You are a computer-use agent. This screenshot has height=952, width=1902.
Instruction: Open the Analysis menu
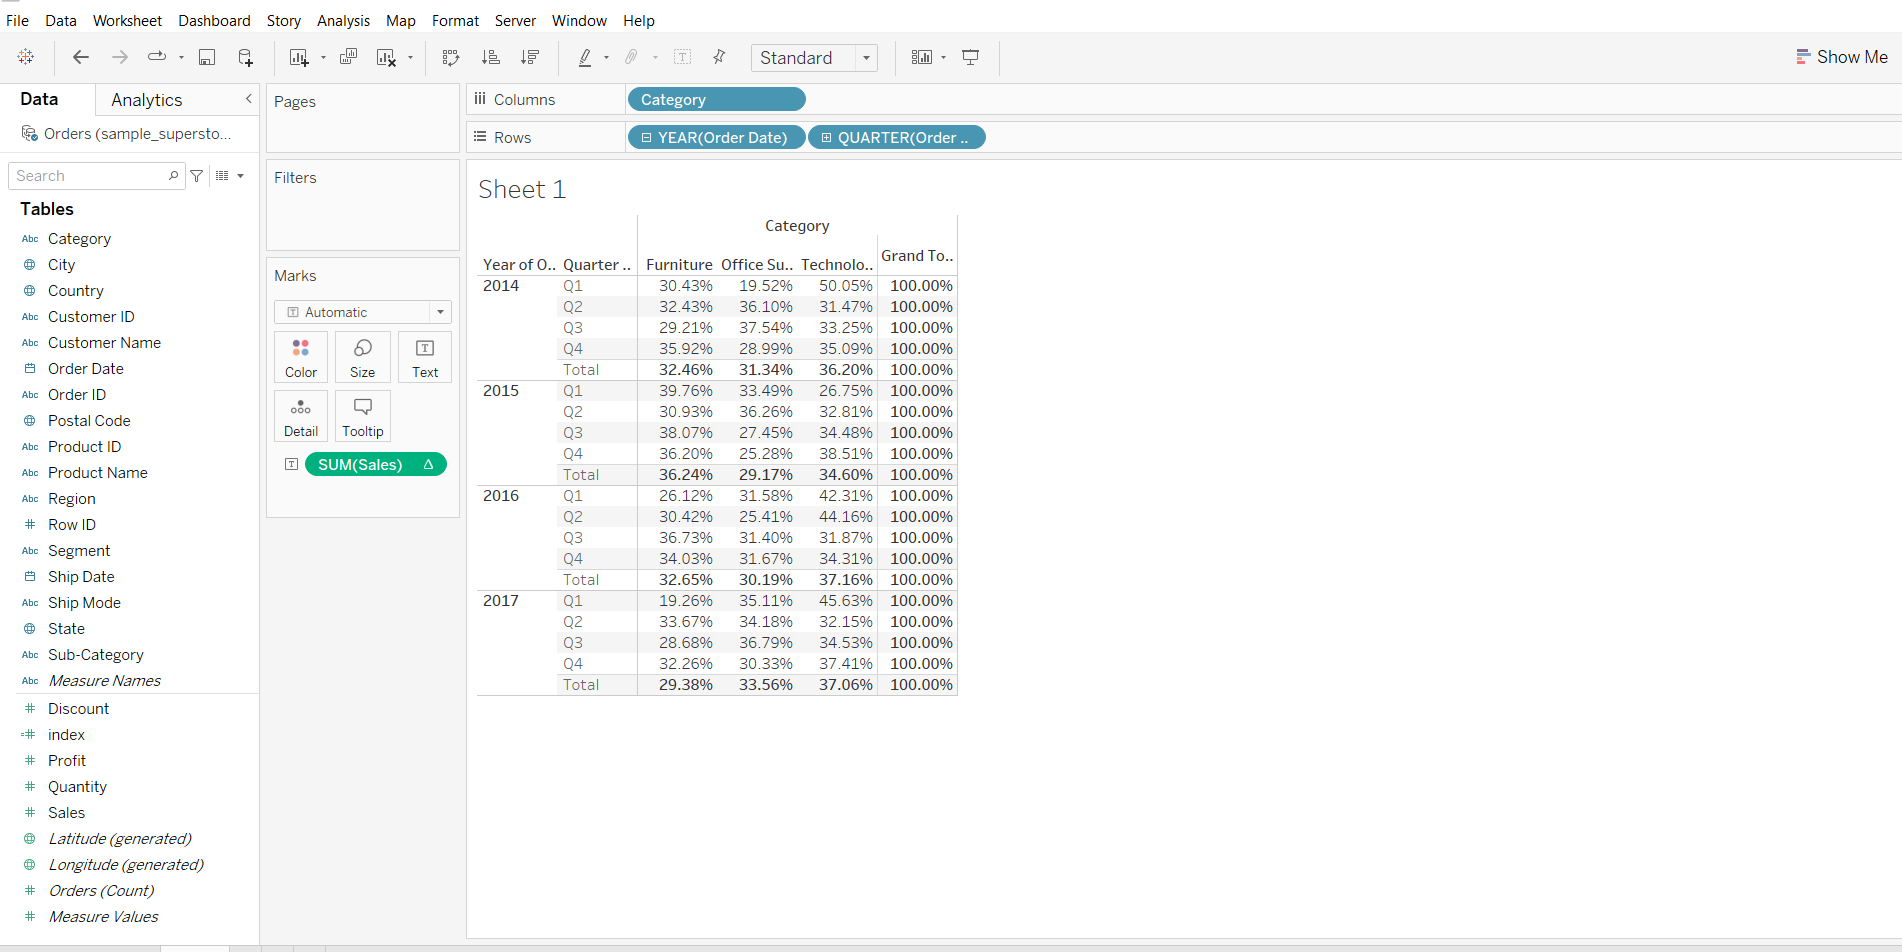click(x=343, y=20)
